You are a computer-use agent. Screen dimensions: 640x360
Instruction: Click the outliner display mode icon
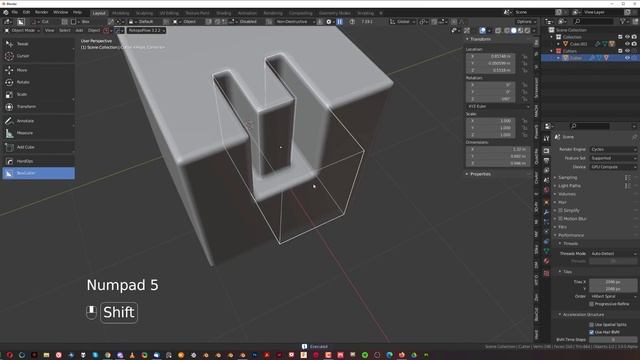point(562,21)
